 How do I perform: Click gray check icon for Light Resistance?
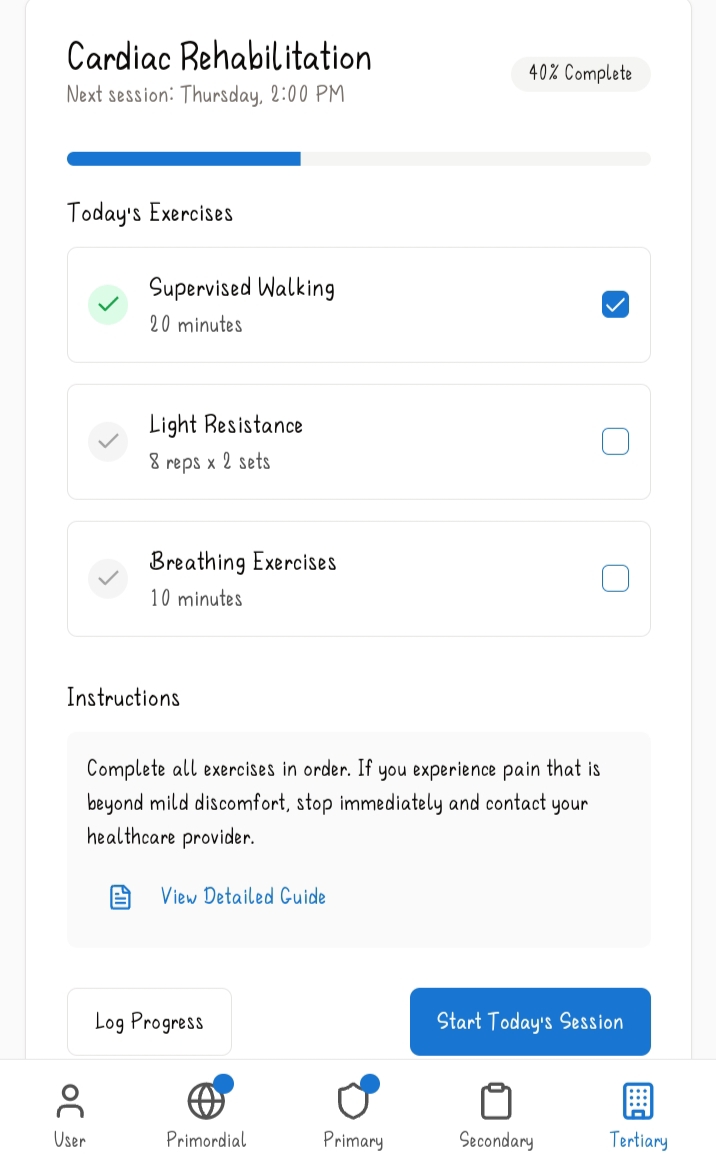108,442
